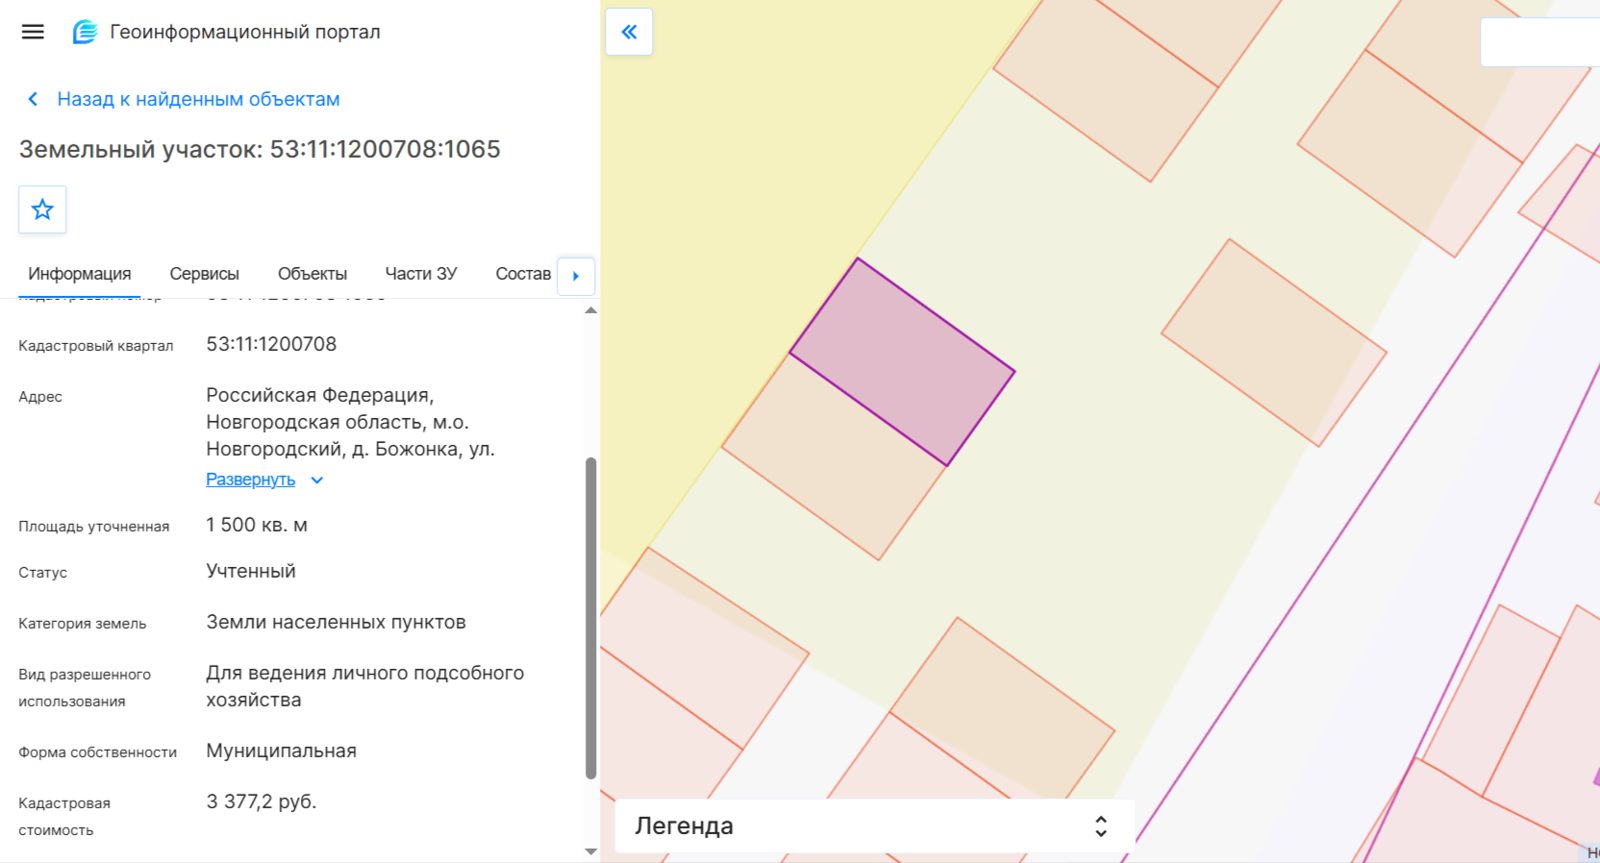
Task: Collapse the side panel with double-arrow button
Action: tap(629, 32)
